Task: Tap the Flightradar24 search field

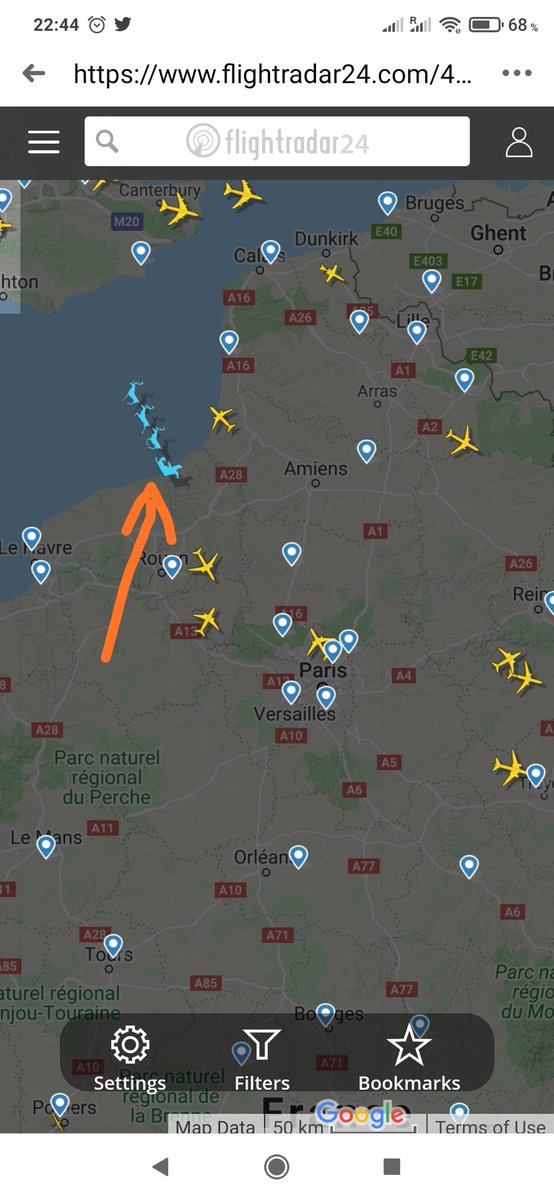Action: click(x=277, y=141)
